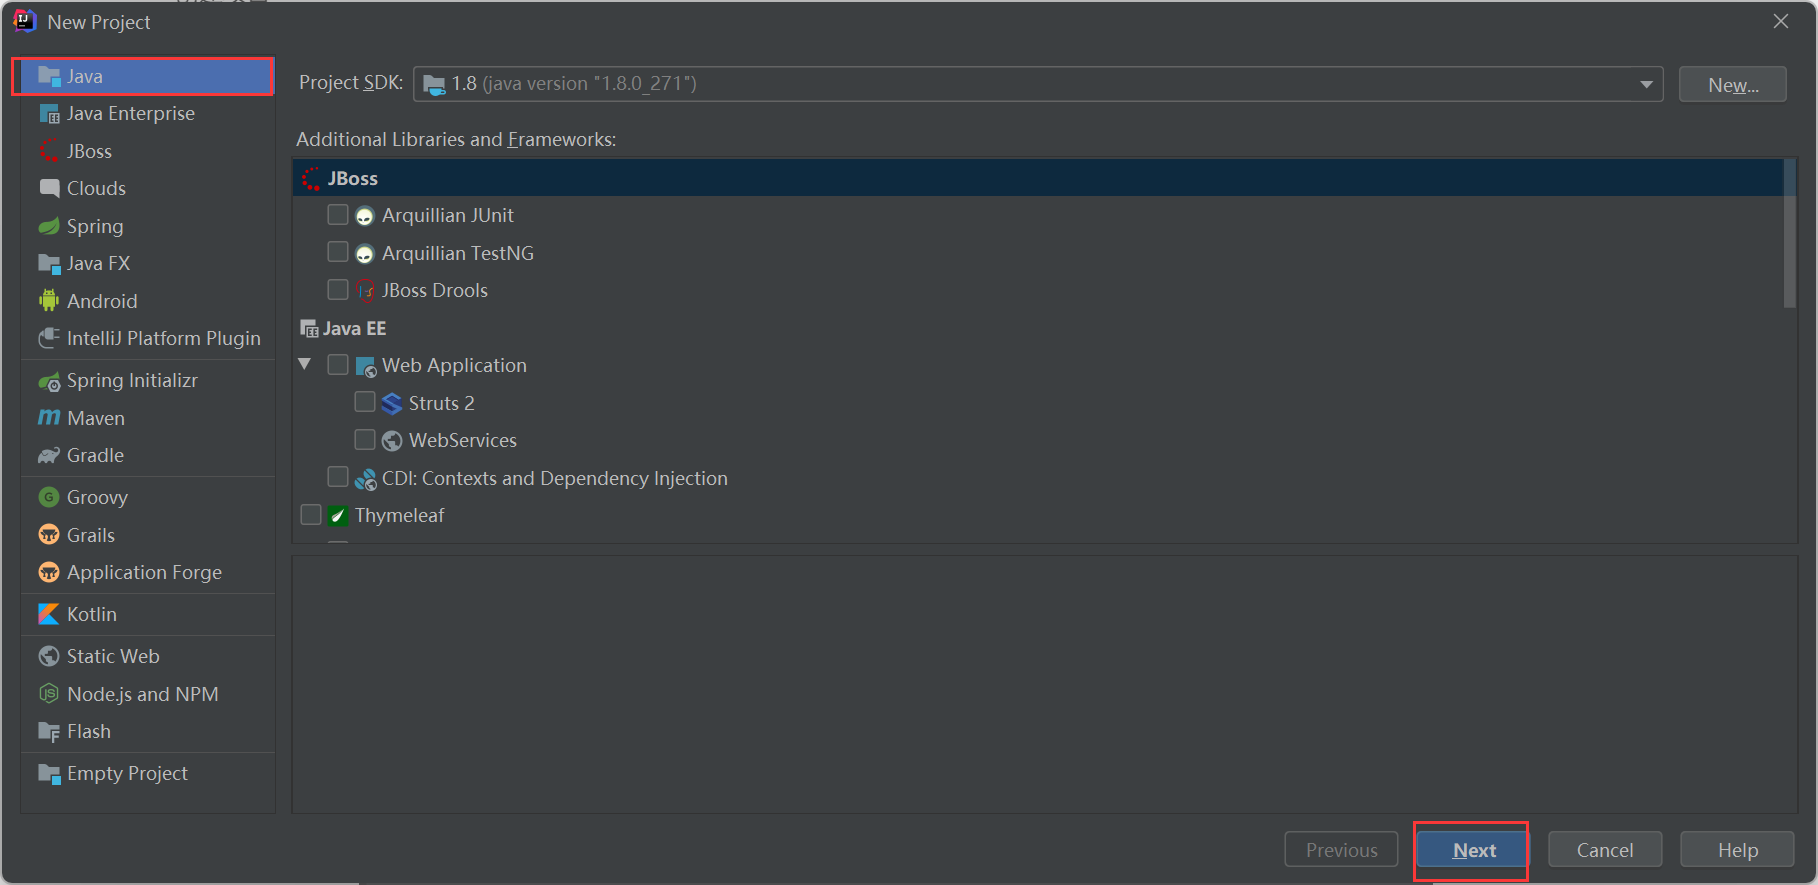
Task: Click the Thymeleaf green leaf icon
Action: [x=338, y=516]
